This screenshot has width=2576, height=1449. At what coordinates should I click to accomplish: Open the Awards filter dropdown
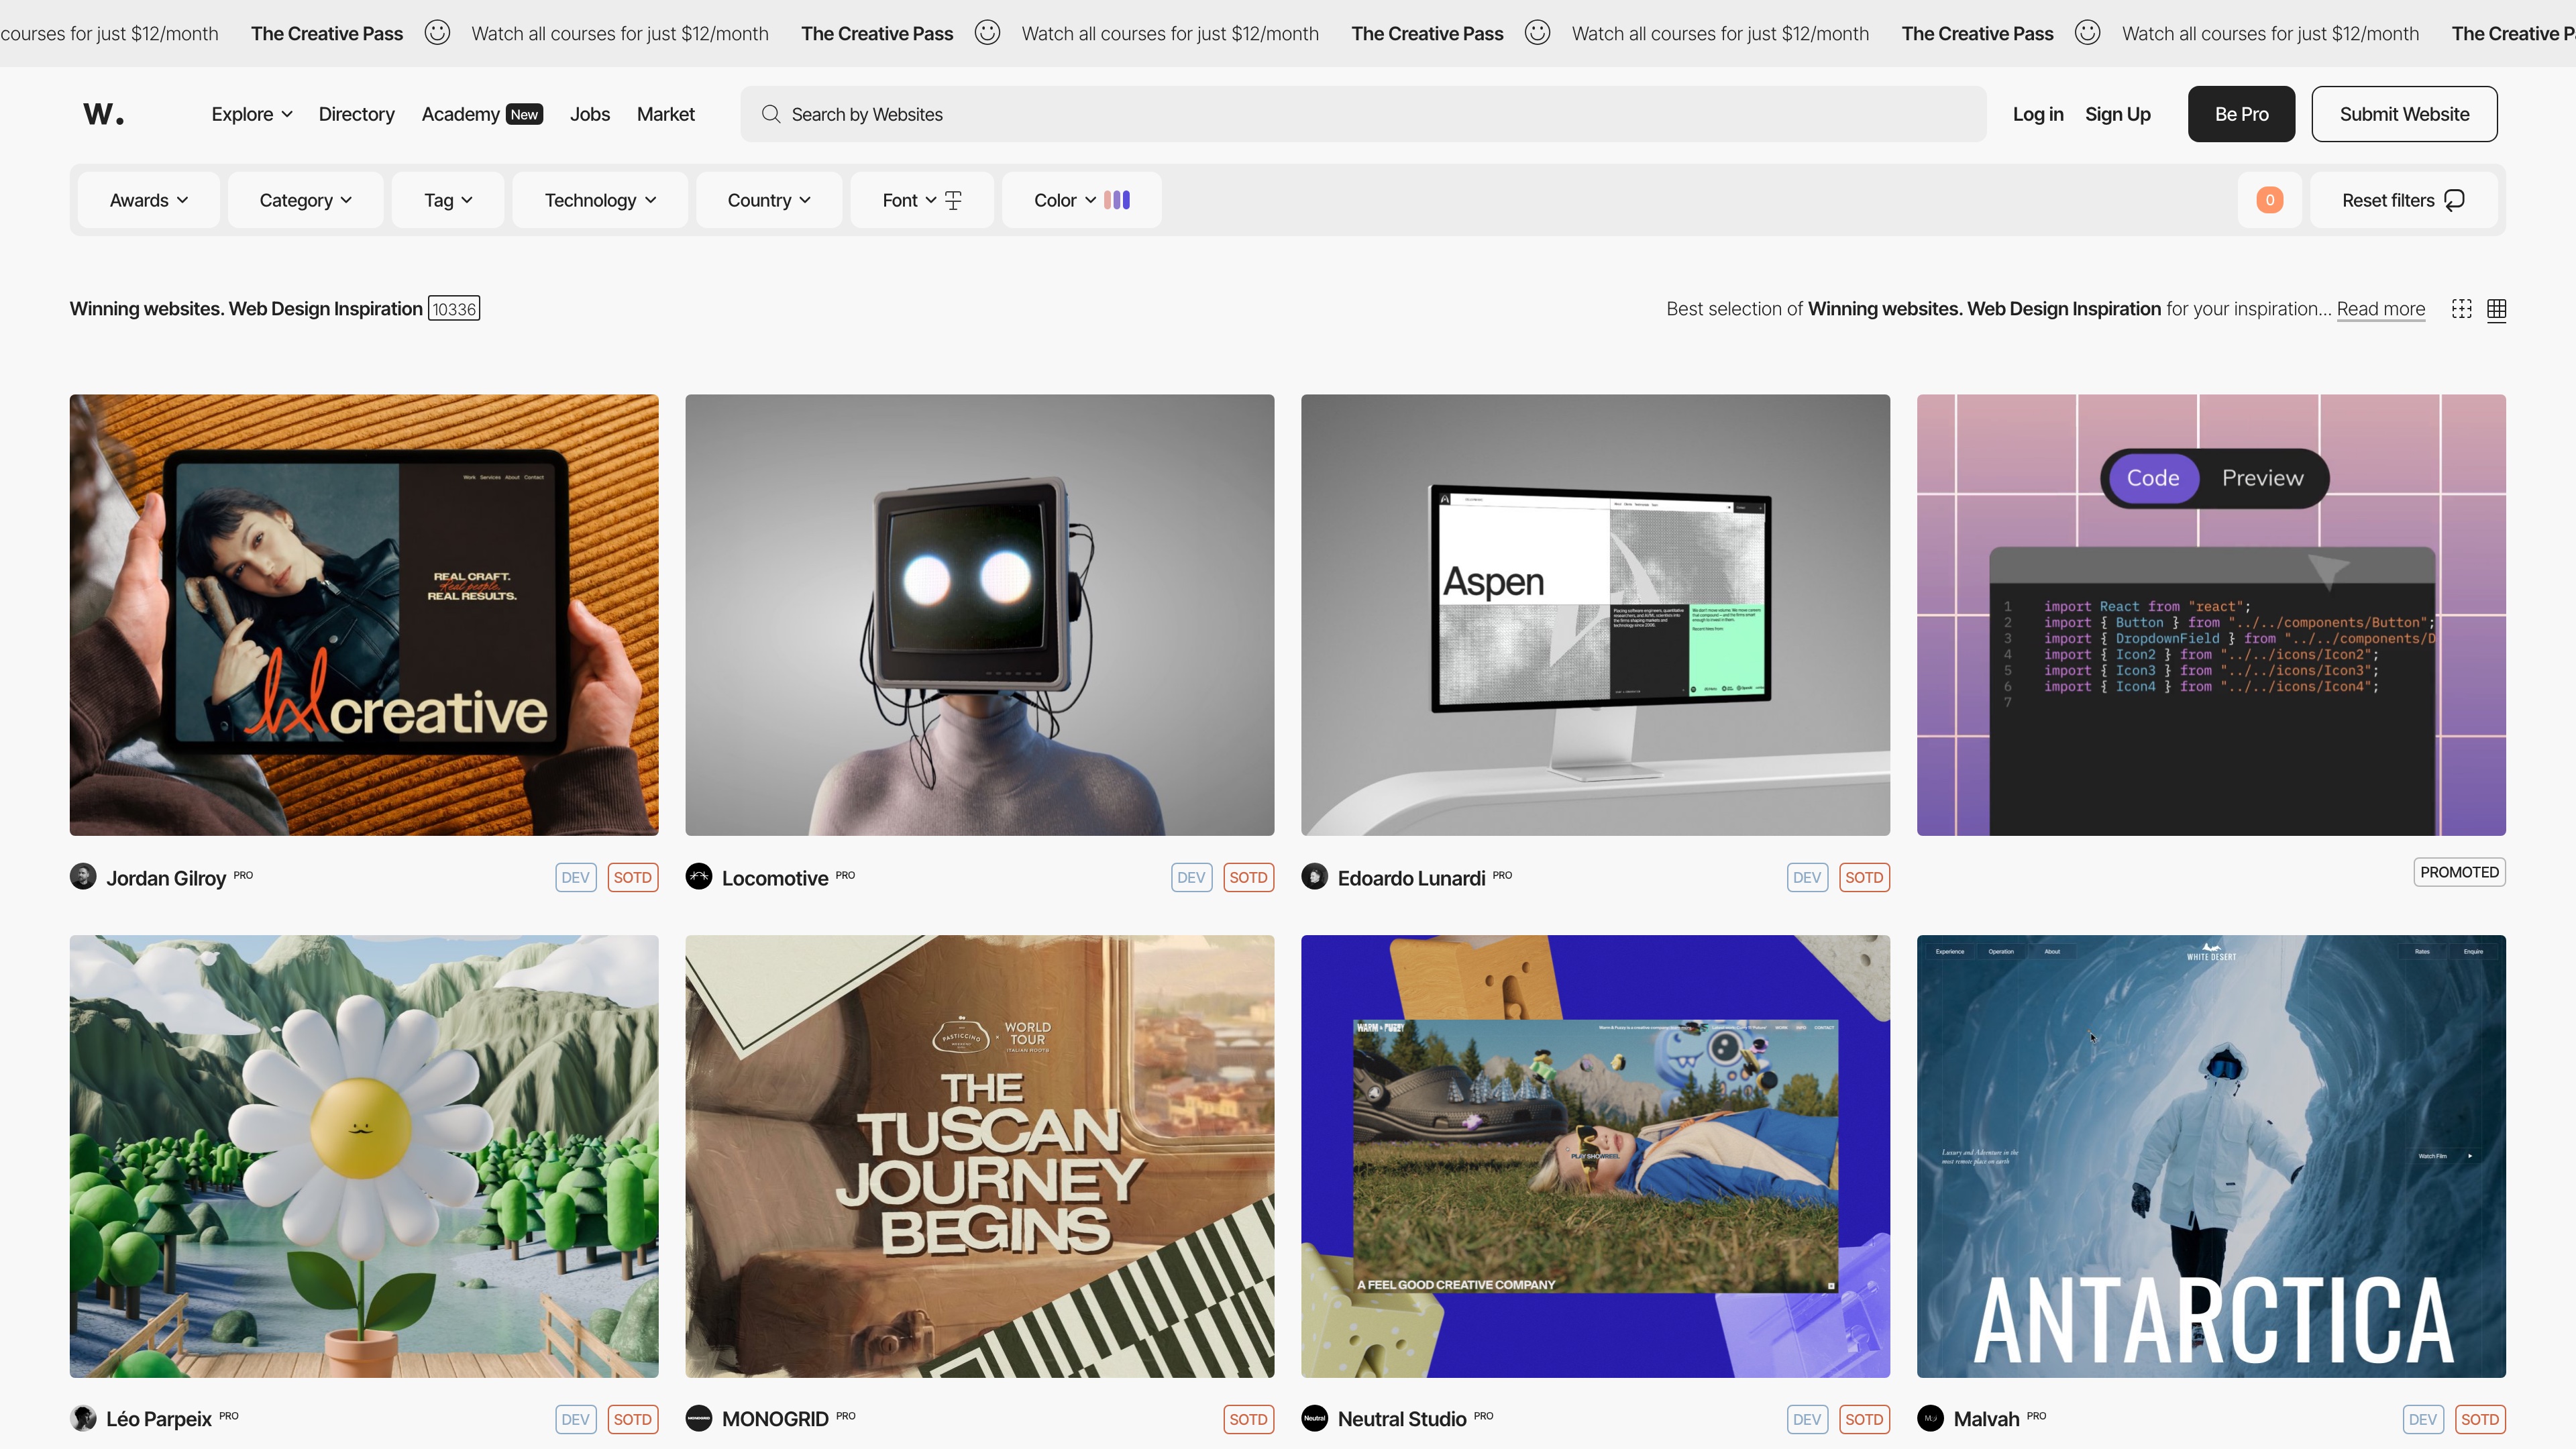coord(149,200)
